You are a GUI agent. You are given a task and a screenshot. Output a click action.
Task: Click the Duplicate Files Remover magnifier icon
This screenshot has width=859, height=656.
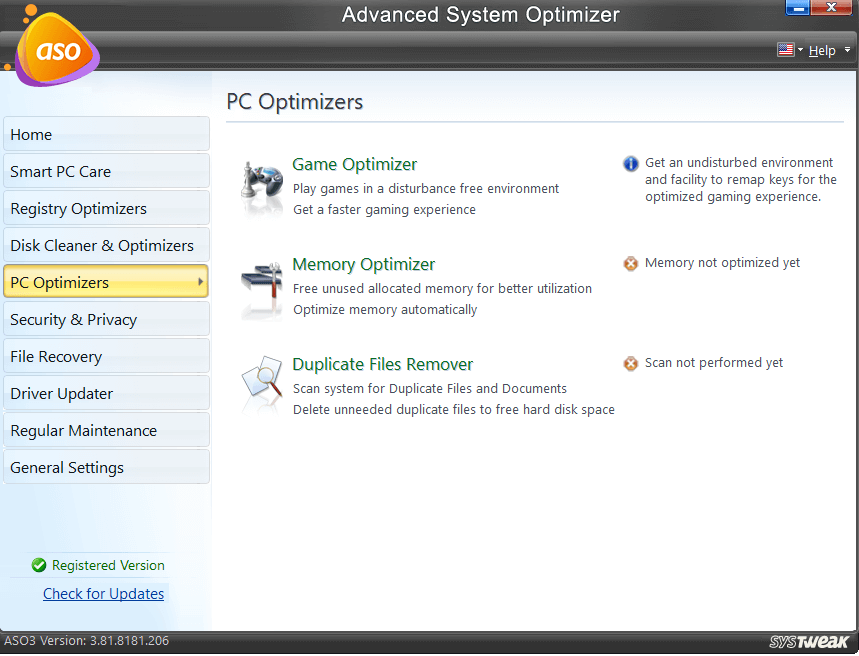coord(262,385)
